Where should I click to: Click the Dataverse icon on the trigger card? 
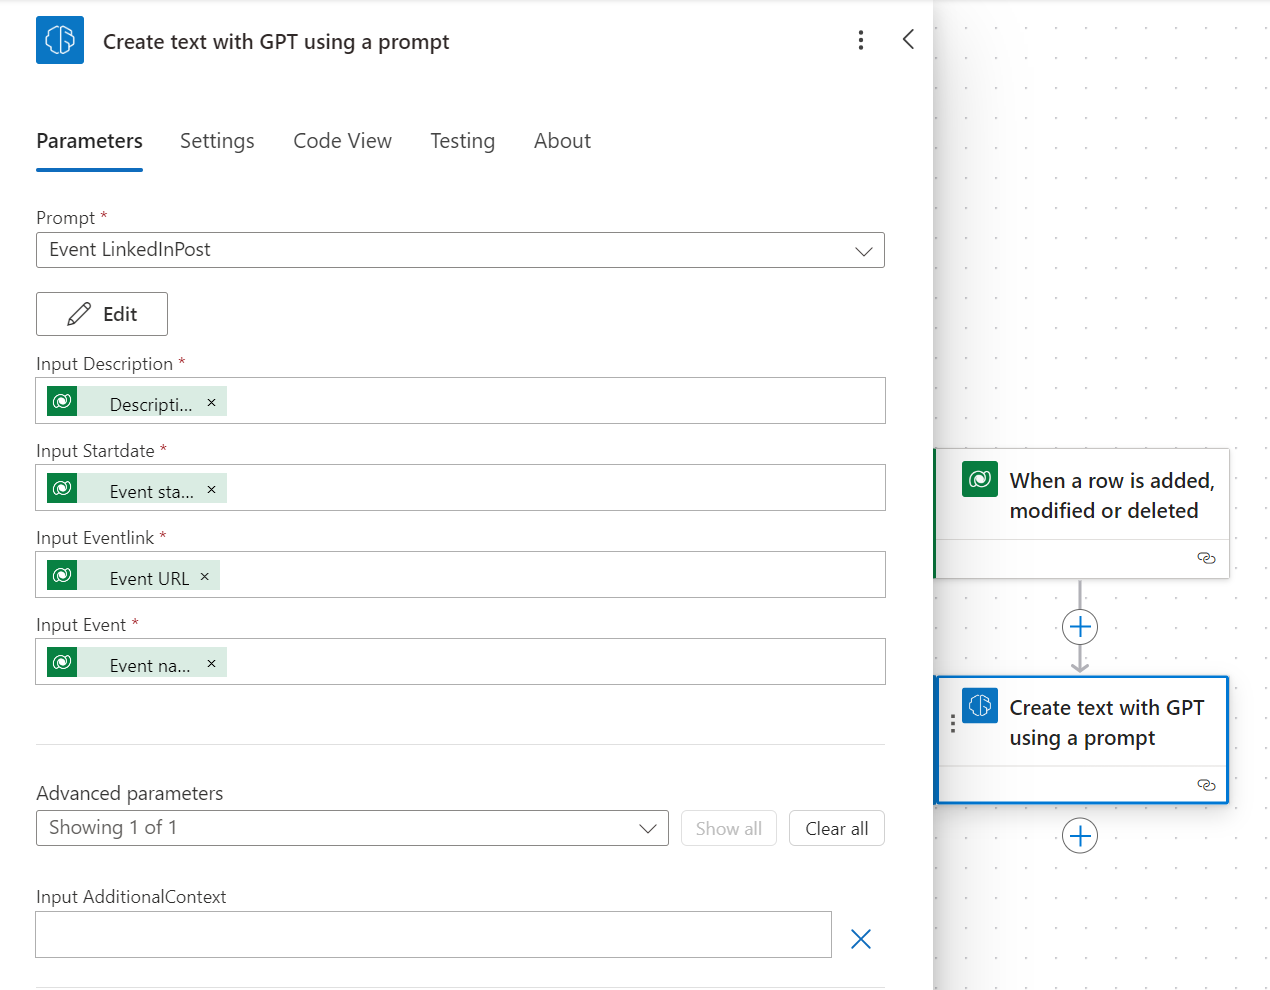tap(979, 479)
